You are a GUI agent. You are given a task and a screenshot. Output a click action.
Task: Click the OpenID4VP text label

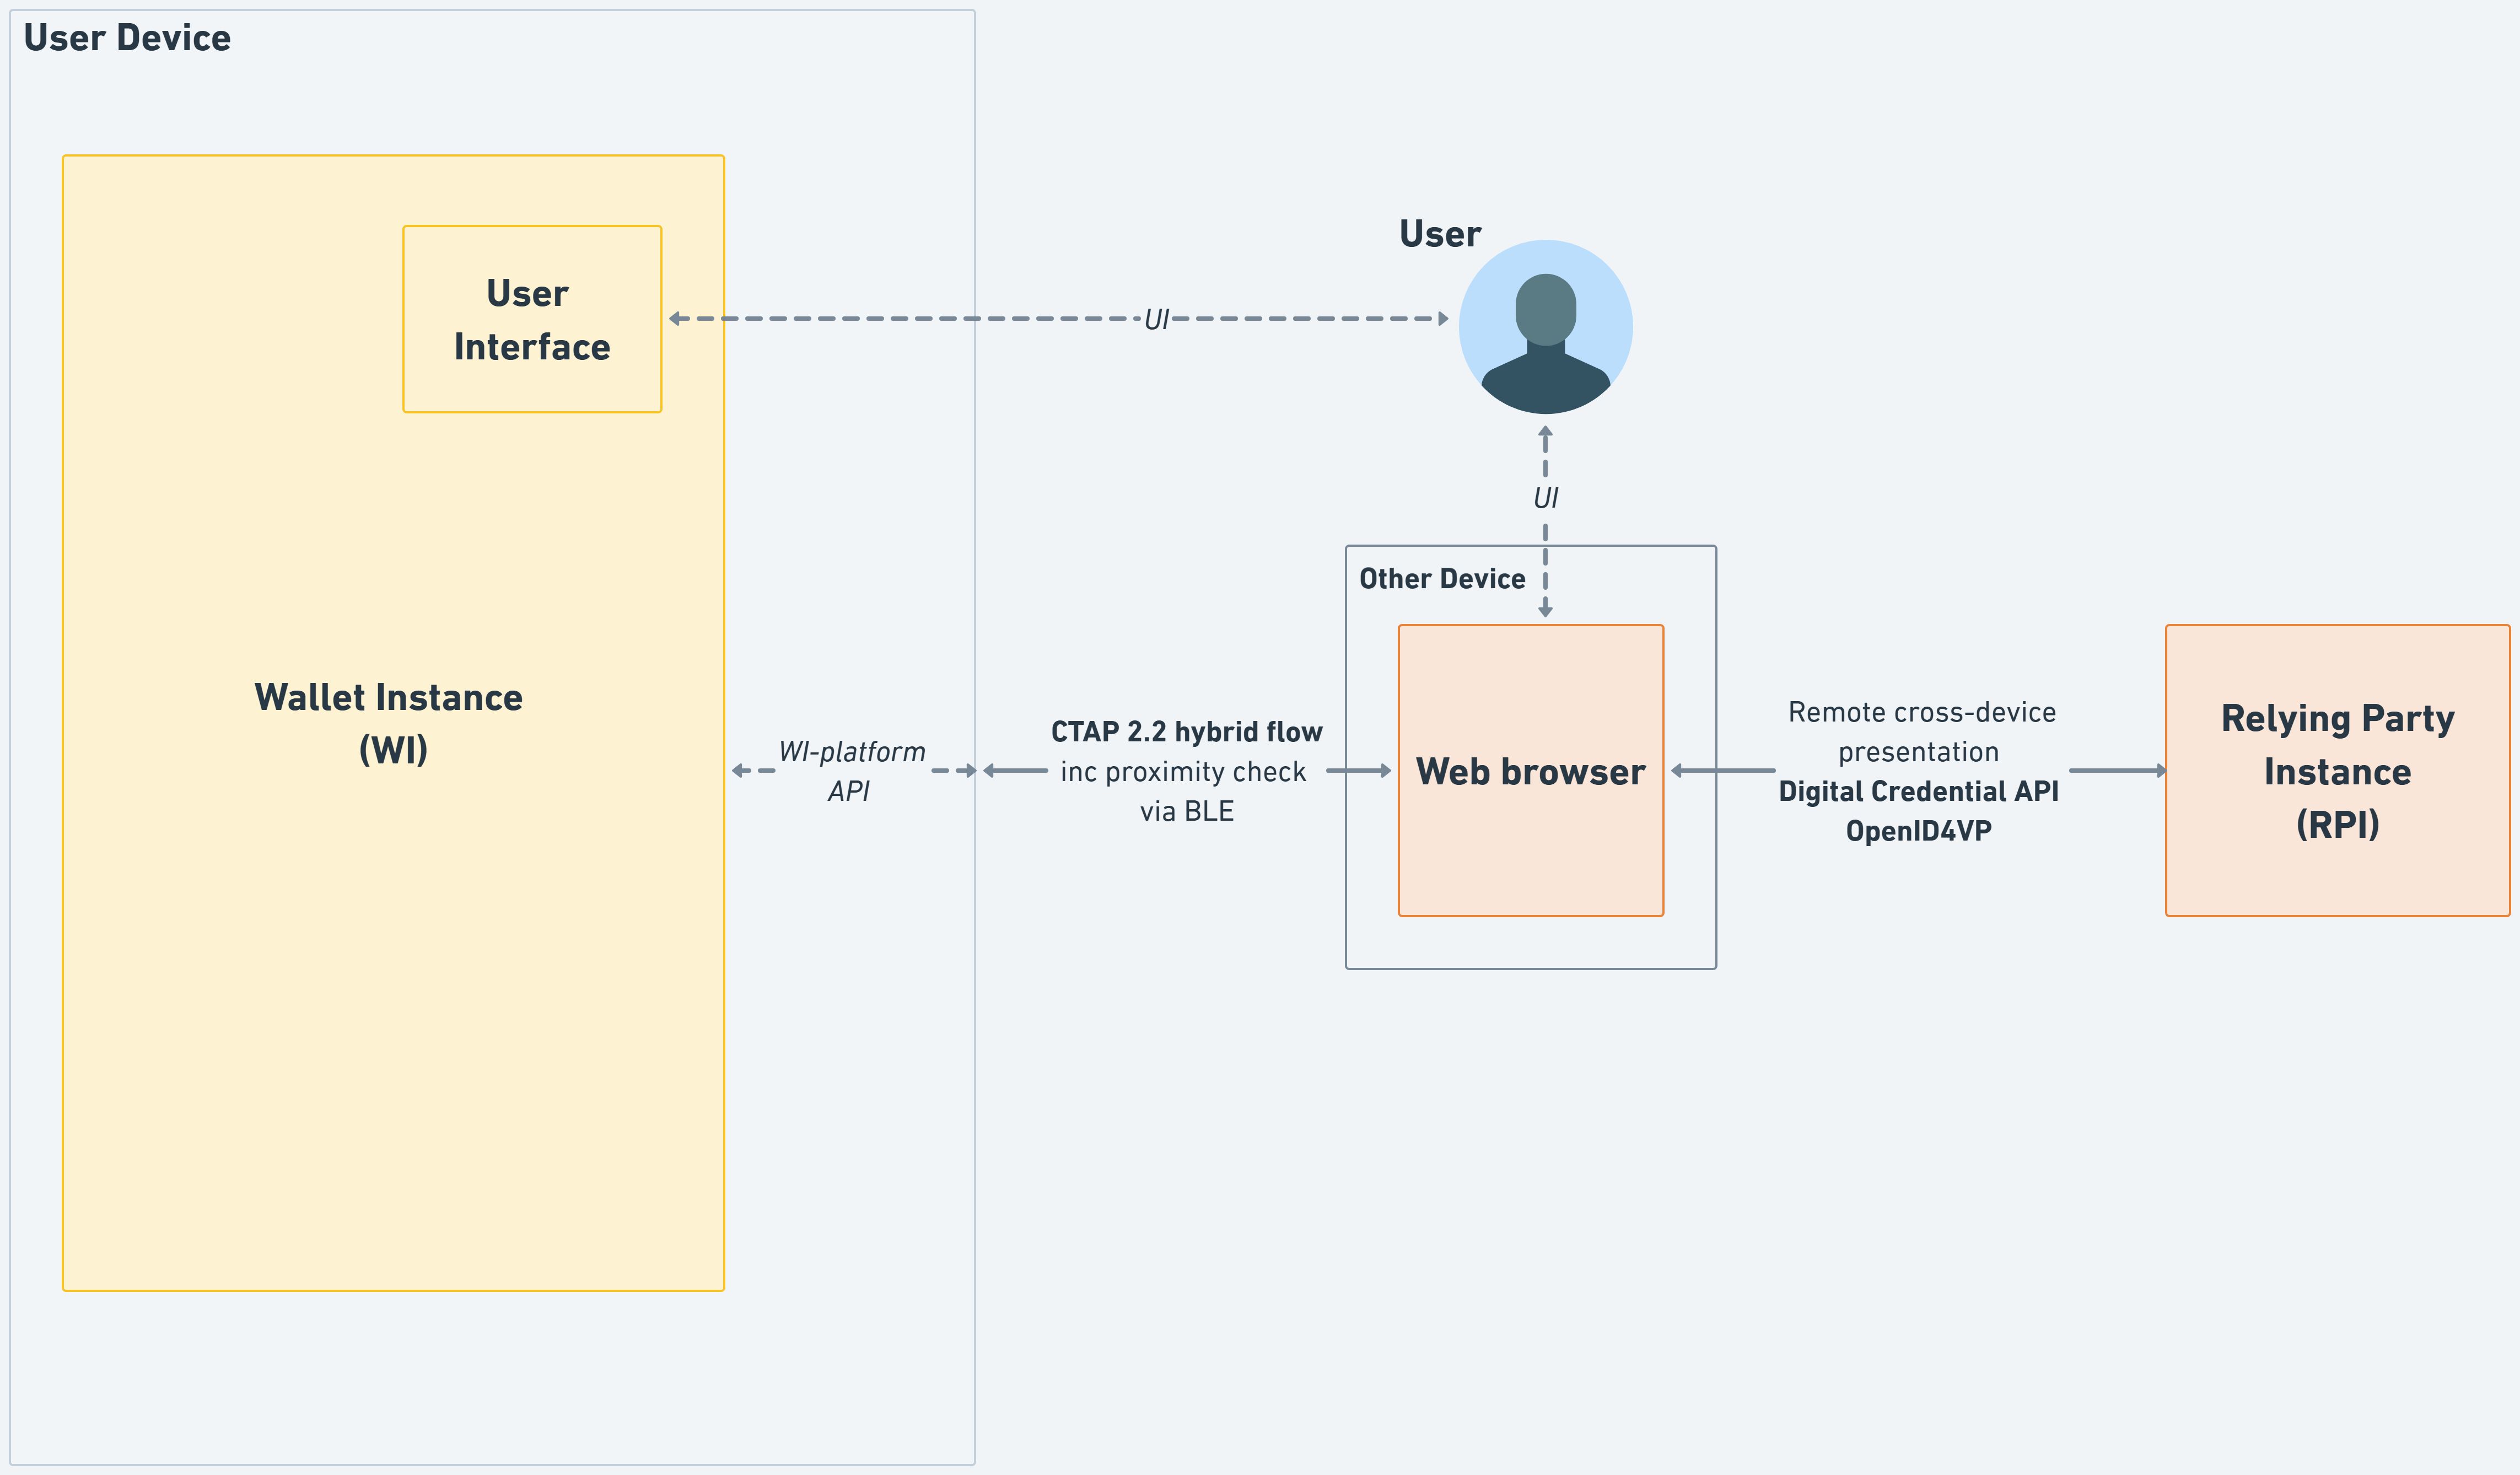click(1918, 831)
